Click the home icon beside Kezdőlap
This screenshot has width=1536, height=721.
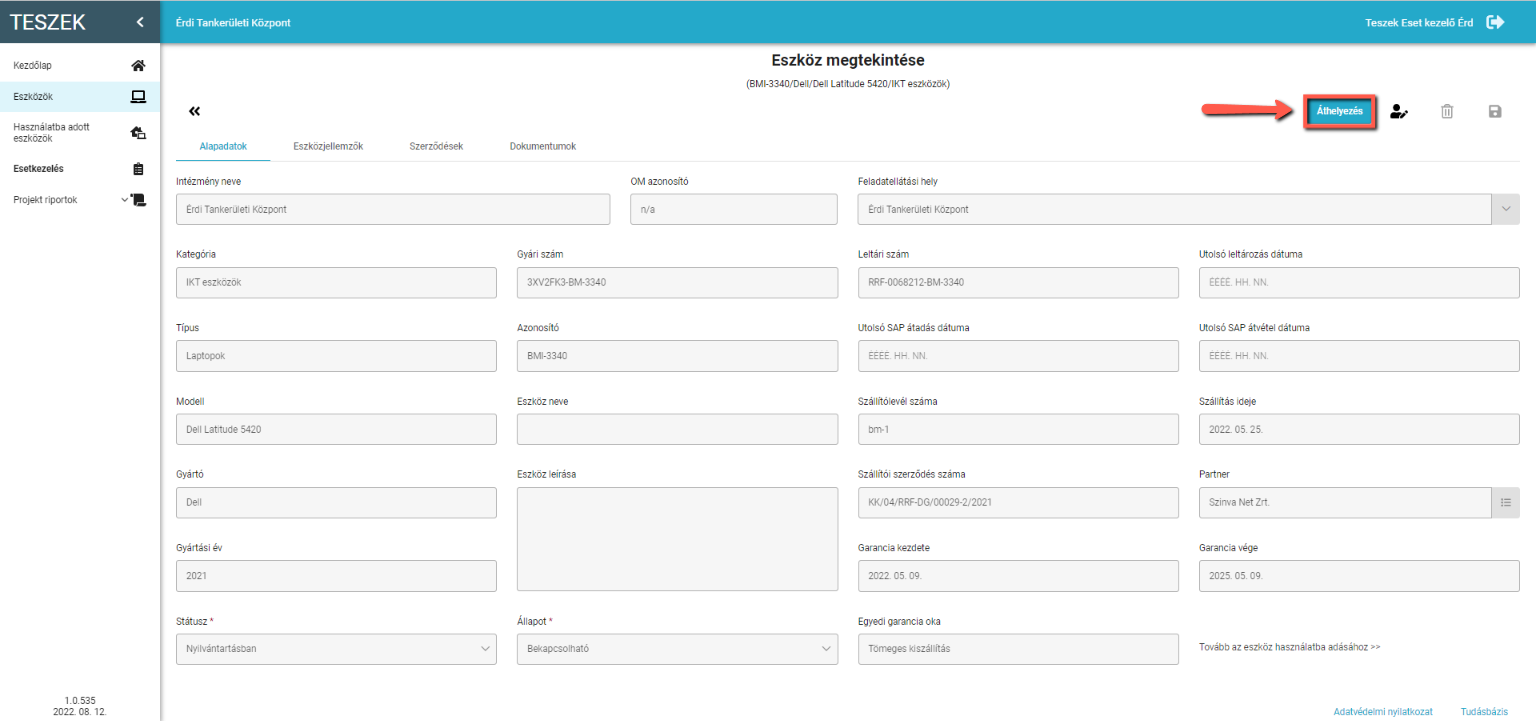click(139, 66)
